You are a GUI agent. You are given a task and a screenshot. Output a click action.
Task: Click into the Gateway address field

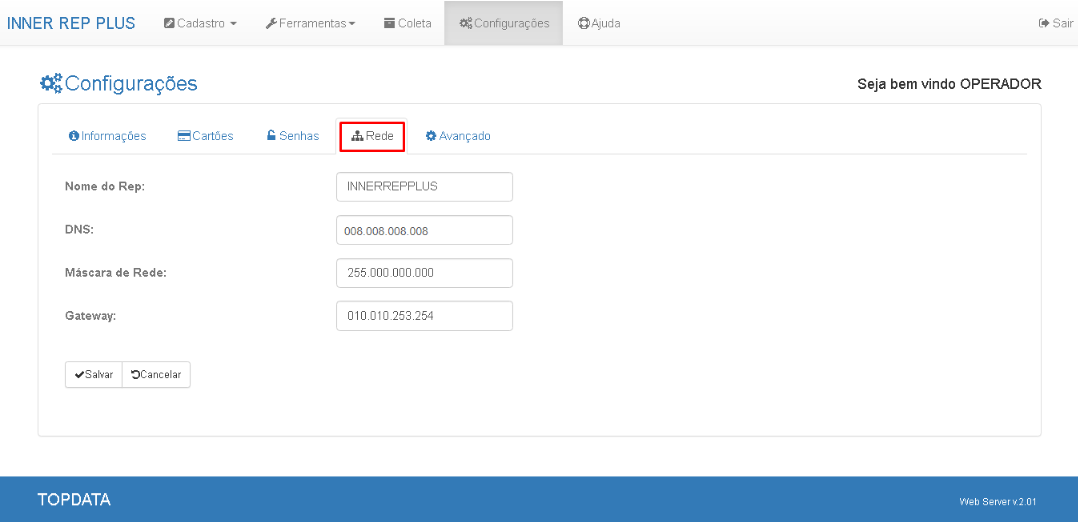coord(424,316)
